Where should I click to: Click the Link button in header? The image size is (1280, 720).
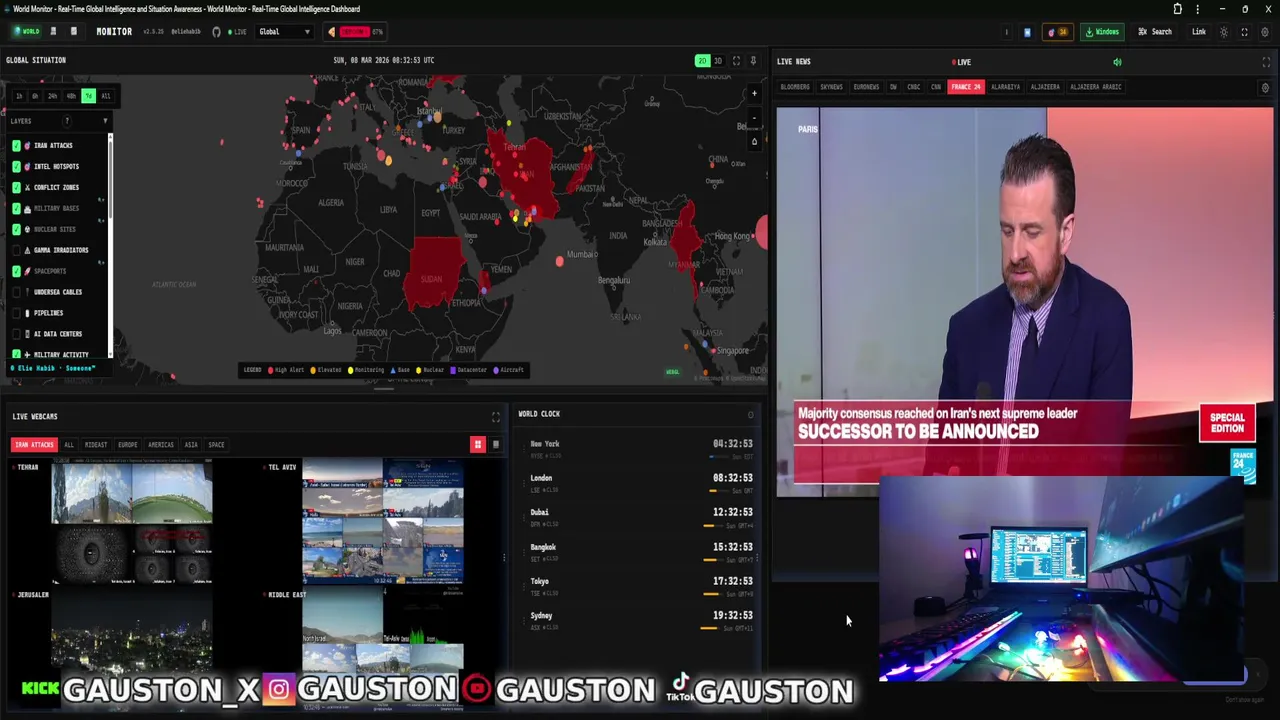pos(1198,32)
